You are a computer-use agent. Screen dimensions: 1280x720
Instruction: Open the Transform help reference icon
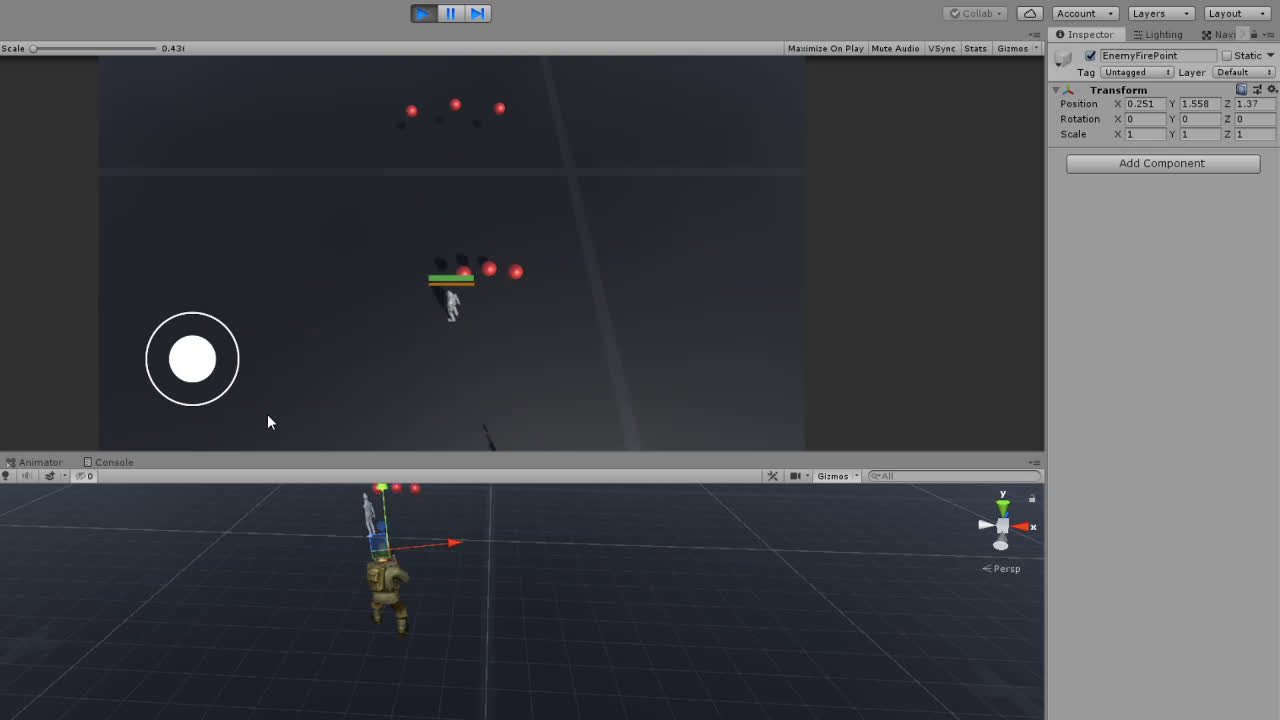pyautogui.click(x=1241, y=89)
